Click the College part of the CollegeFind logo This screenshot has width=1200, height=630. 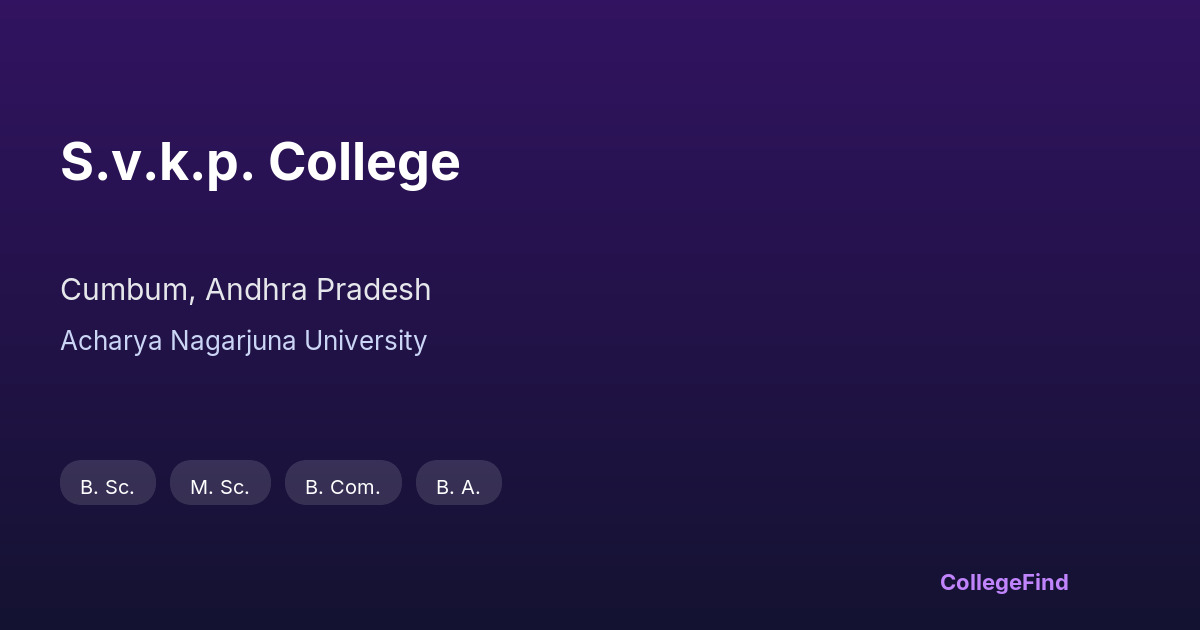tap(980, 582)
